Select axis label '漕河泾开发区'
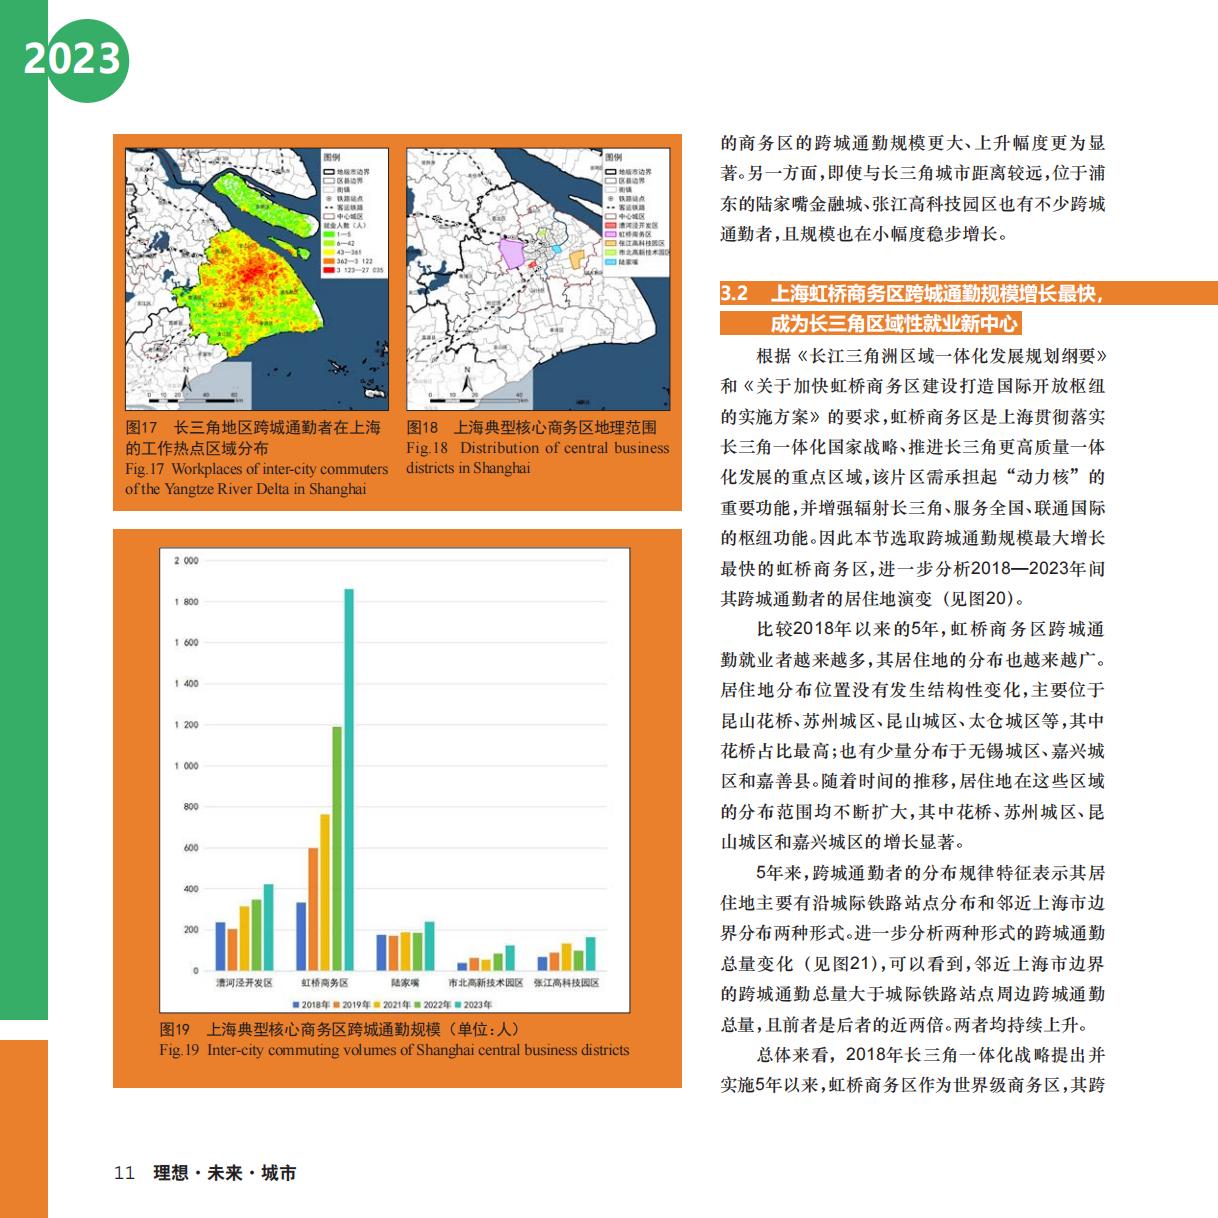 244,984
